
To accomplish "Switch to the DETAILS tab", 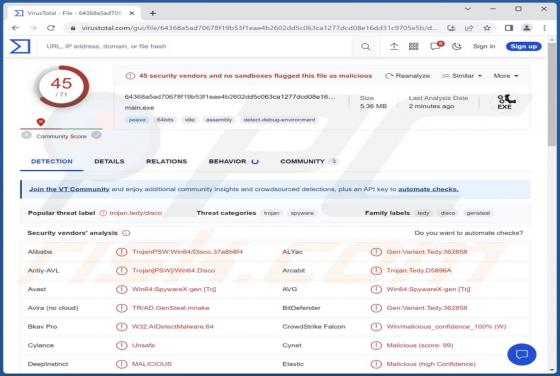I will coord(109,161).
